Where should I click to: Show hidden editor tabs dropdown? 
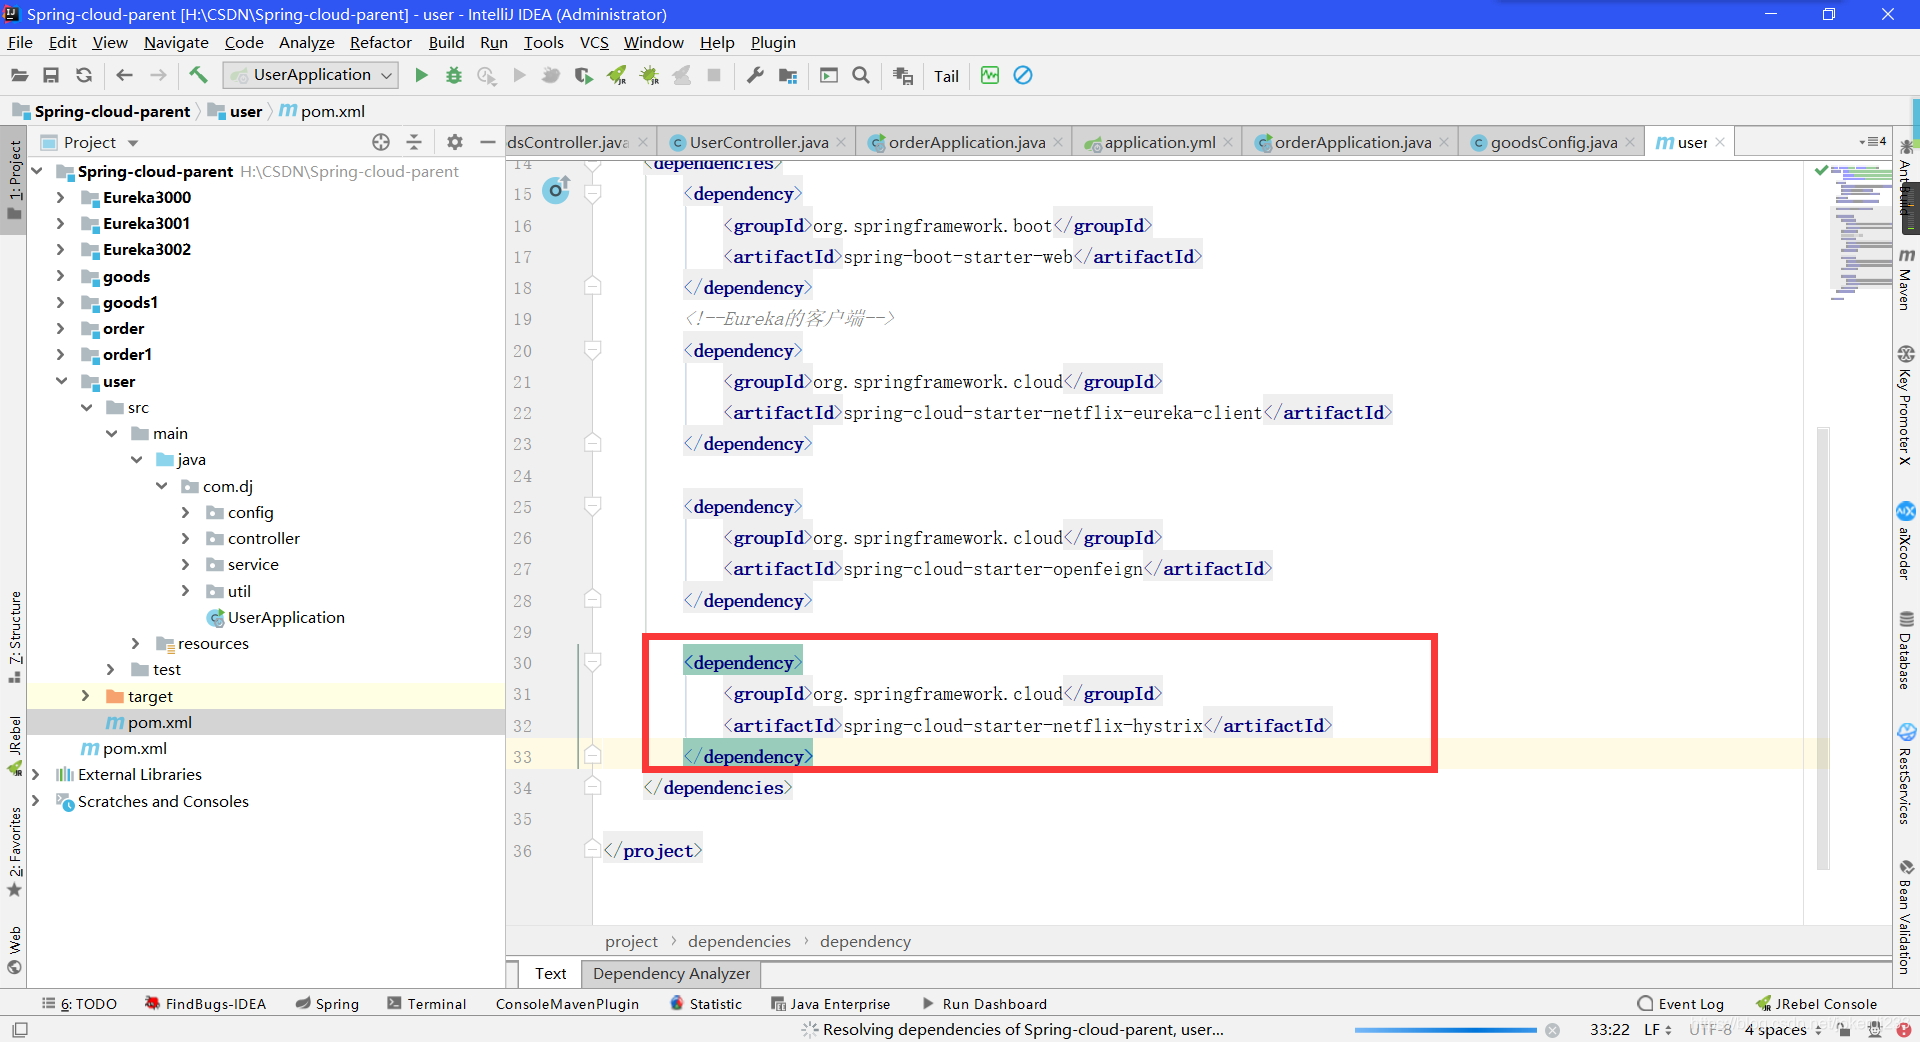click(x=1872, y=142)
